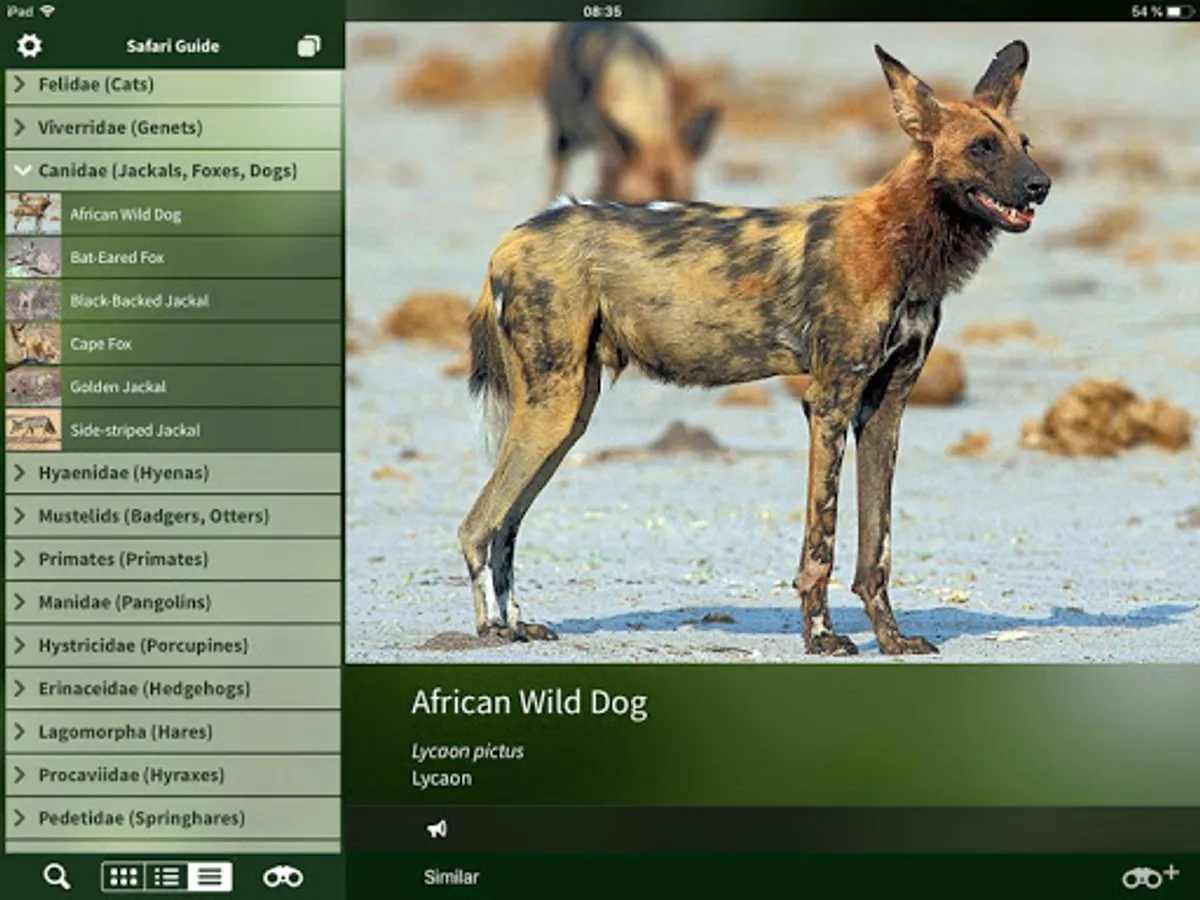The height and width of the screenshot is (900, 1200).
Task: Tap the Bat-Eared Fox thumbnail
Action: coord(33,257)
